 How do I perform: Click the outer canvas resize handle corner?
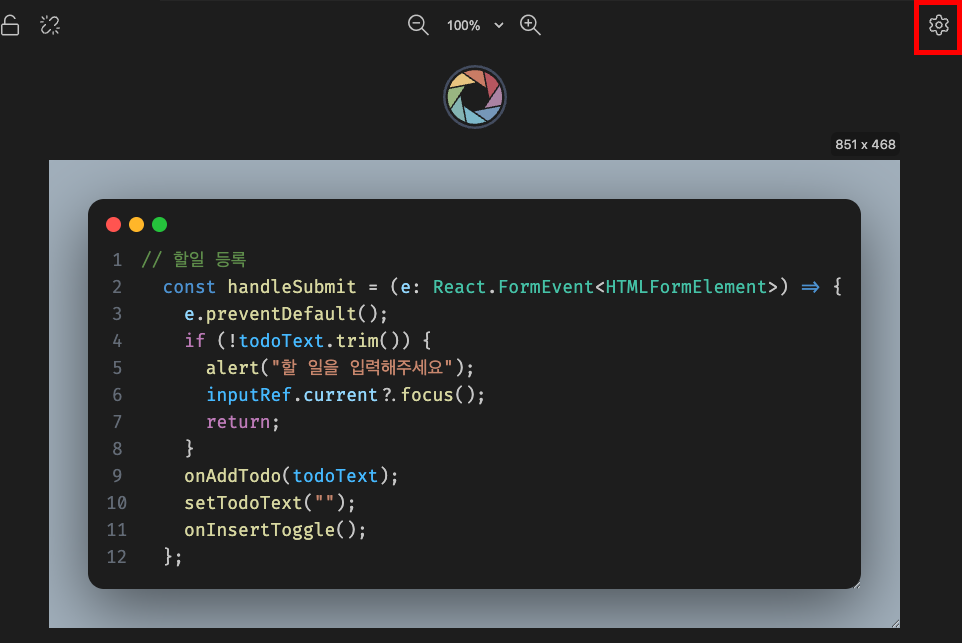(x=896, y=623)
